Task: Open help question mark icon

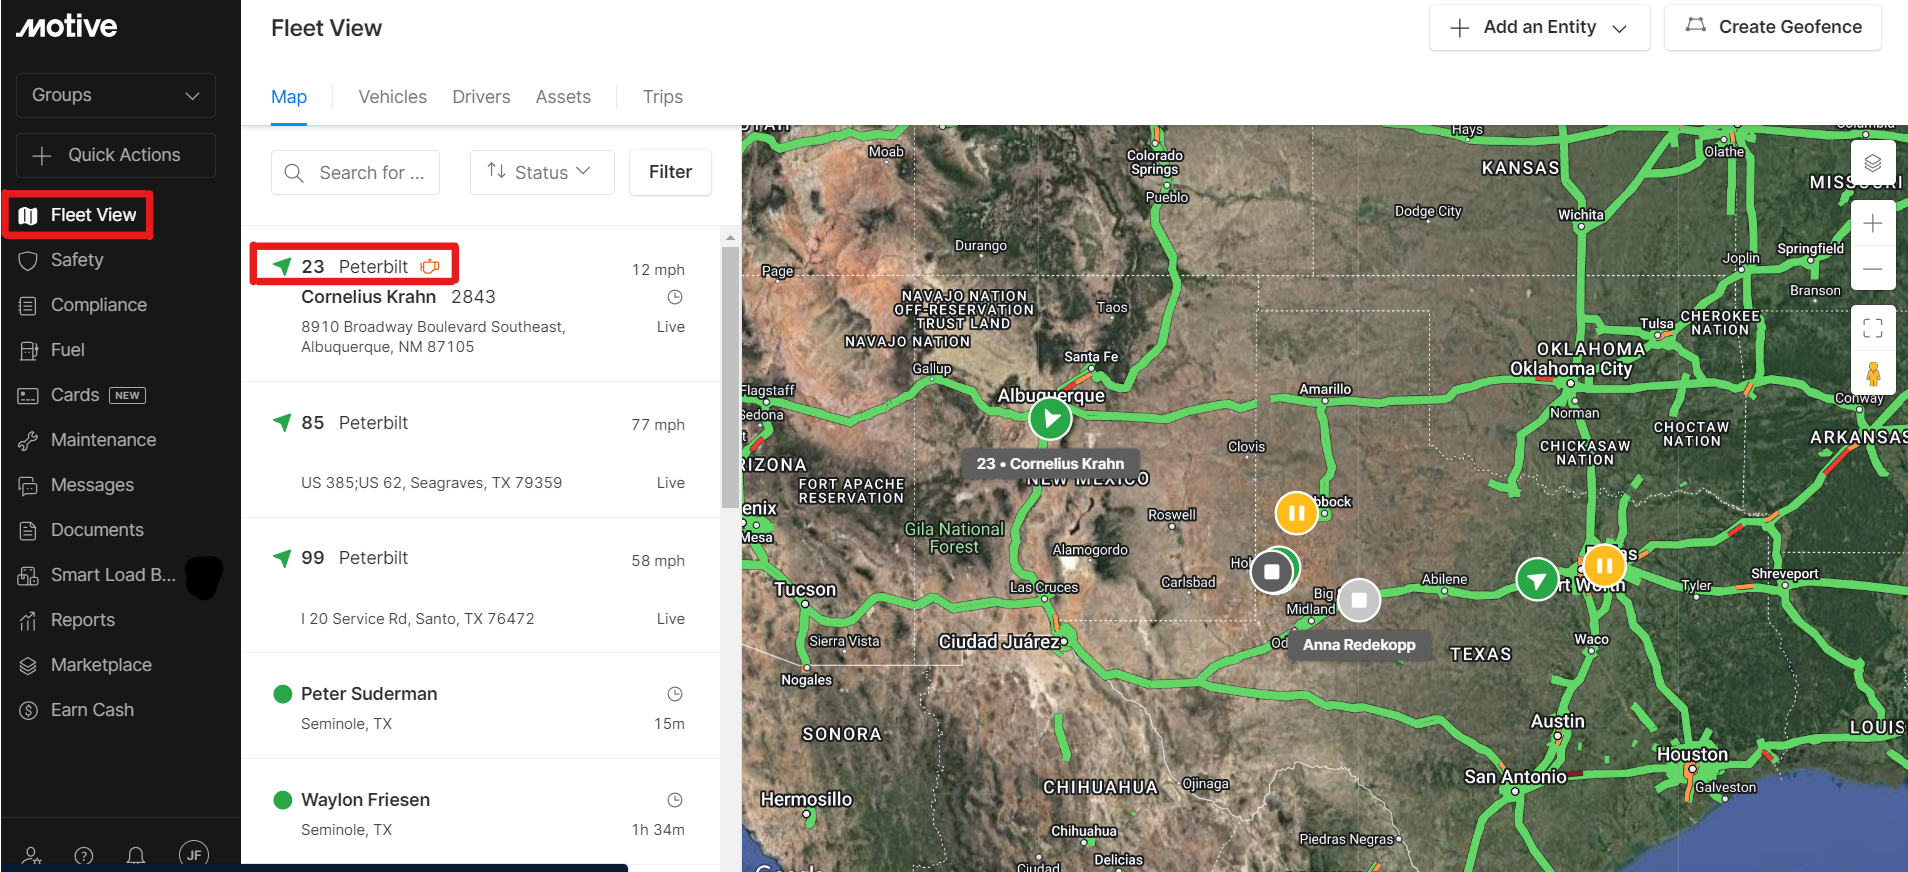Action: click(x=84, y=856)
